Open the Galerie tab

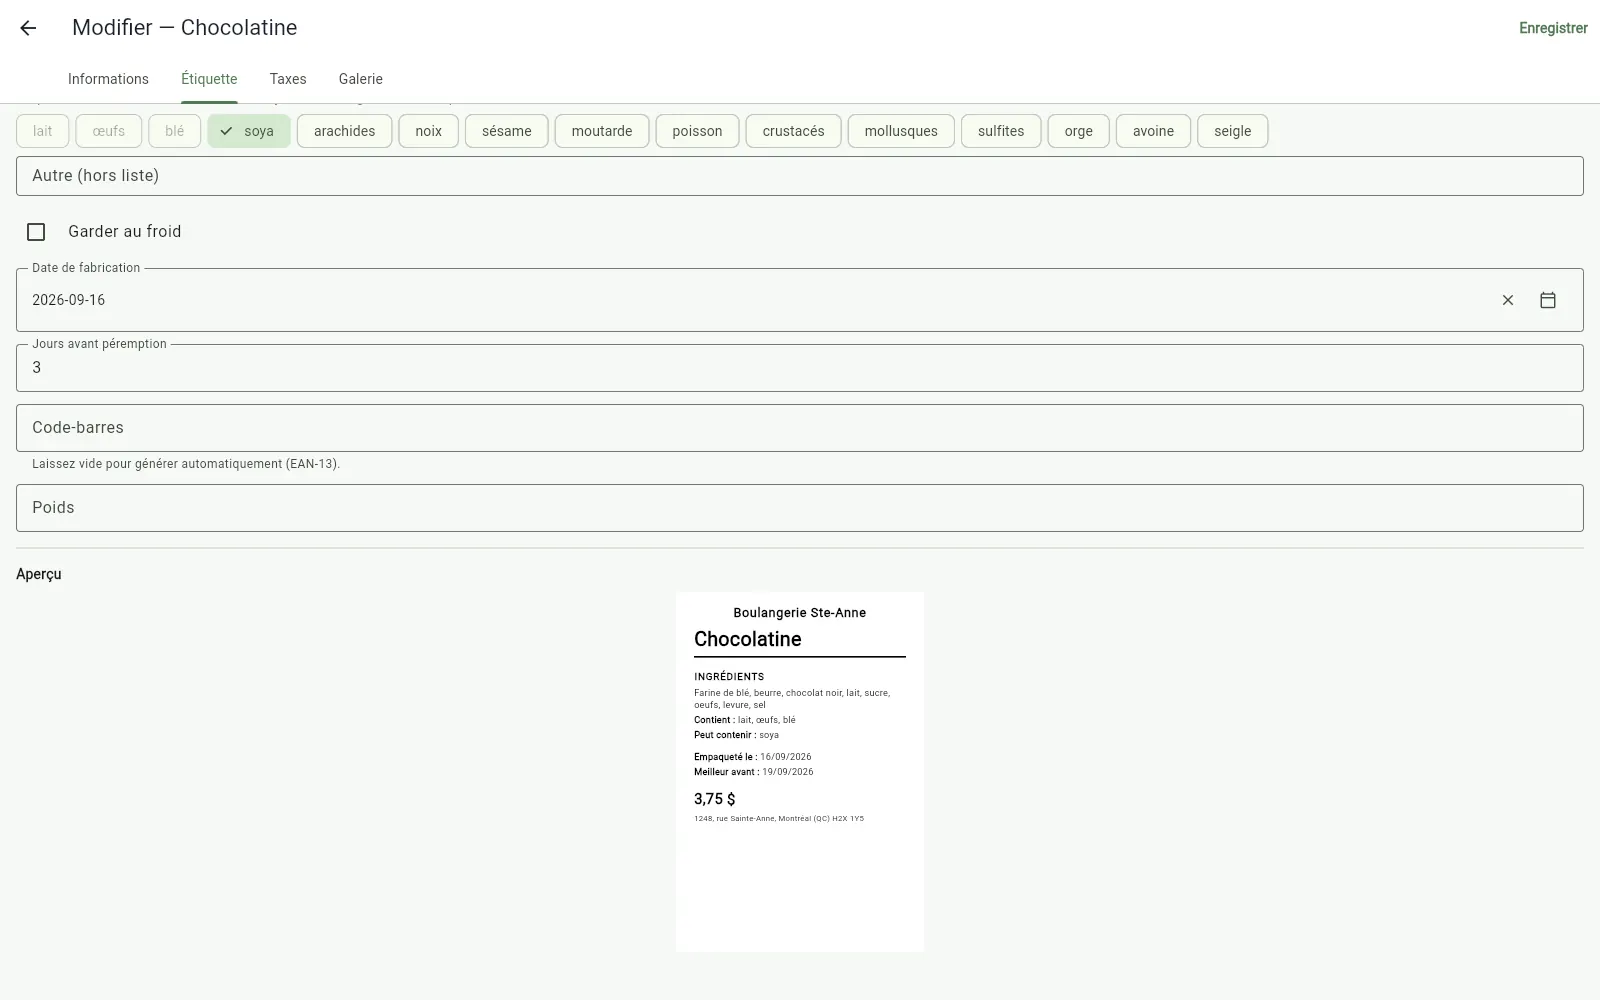coord(361,79)
